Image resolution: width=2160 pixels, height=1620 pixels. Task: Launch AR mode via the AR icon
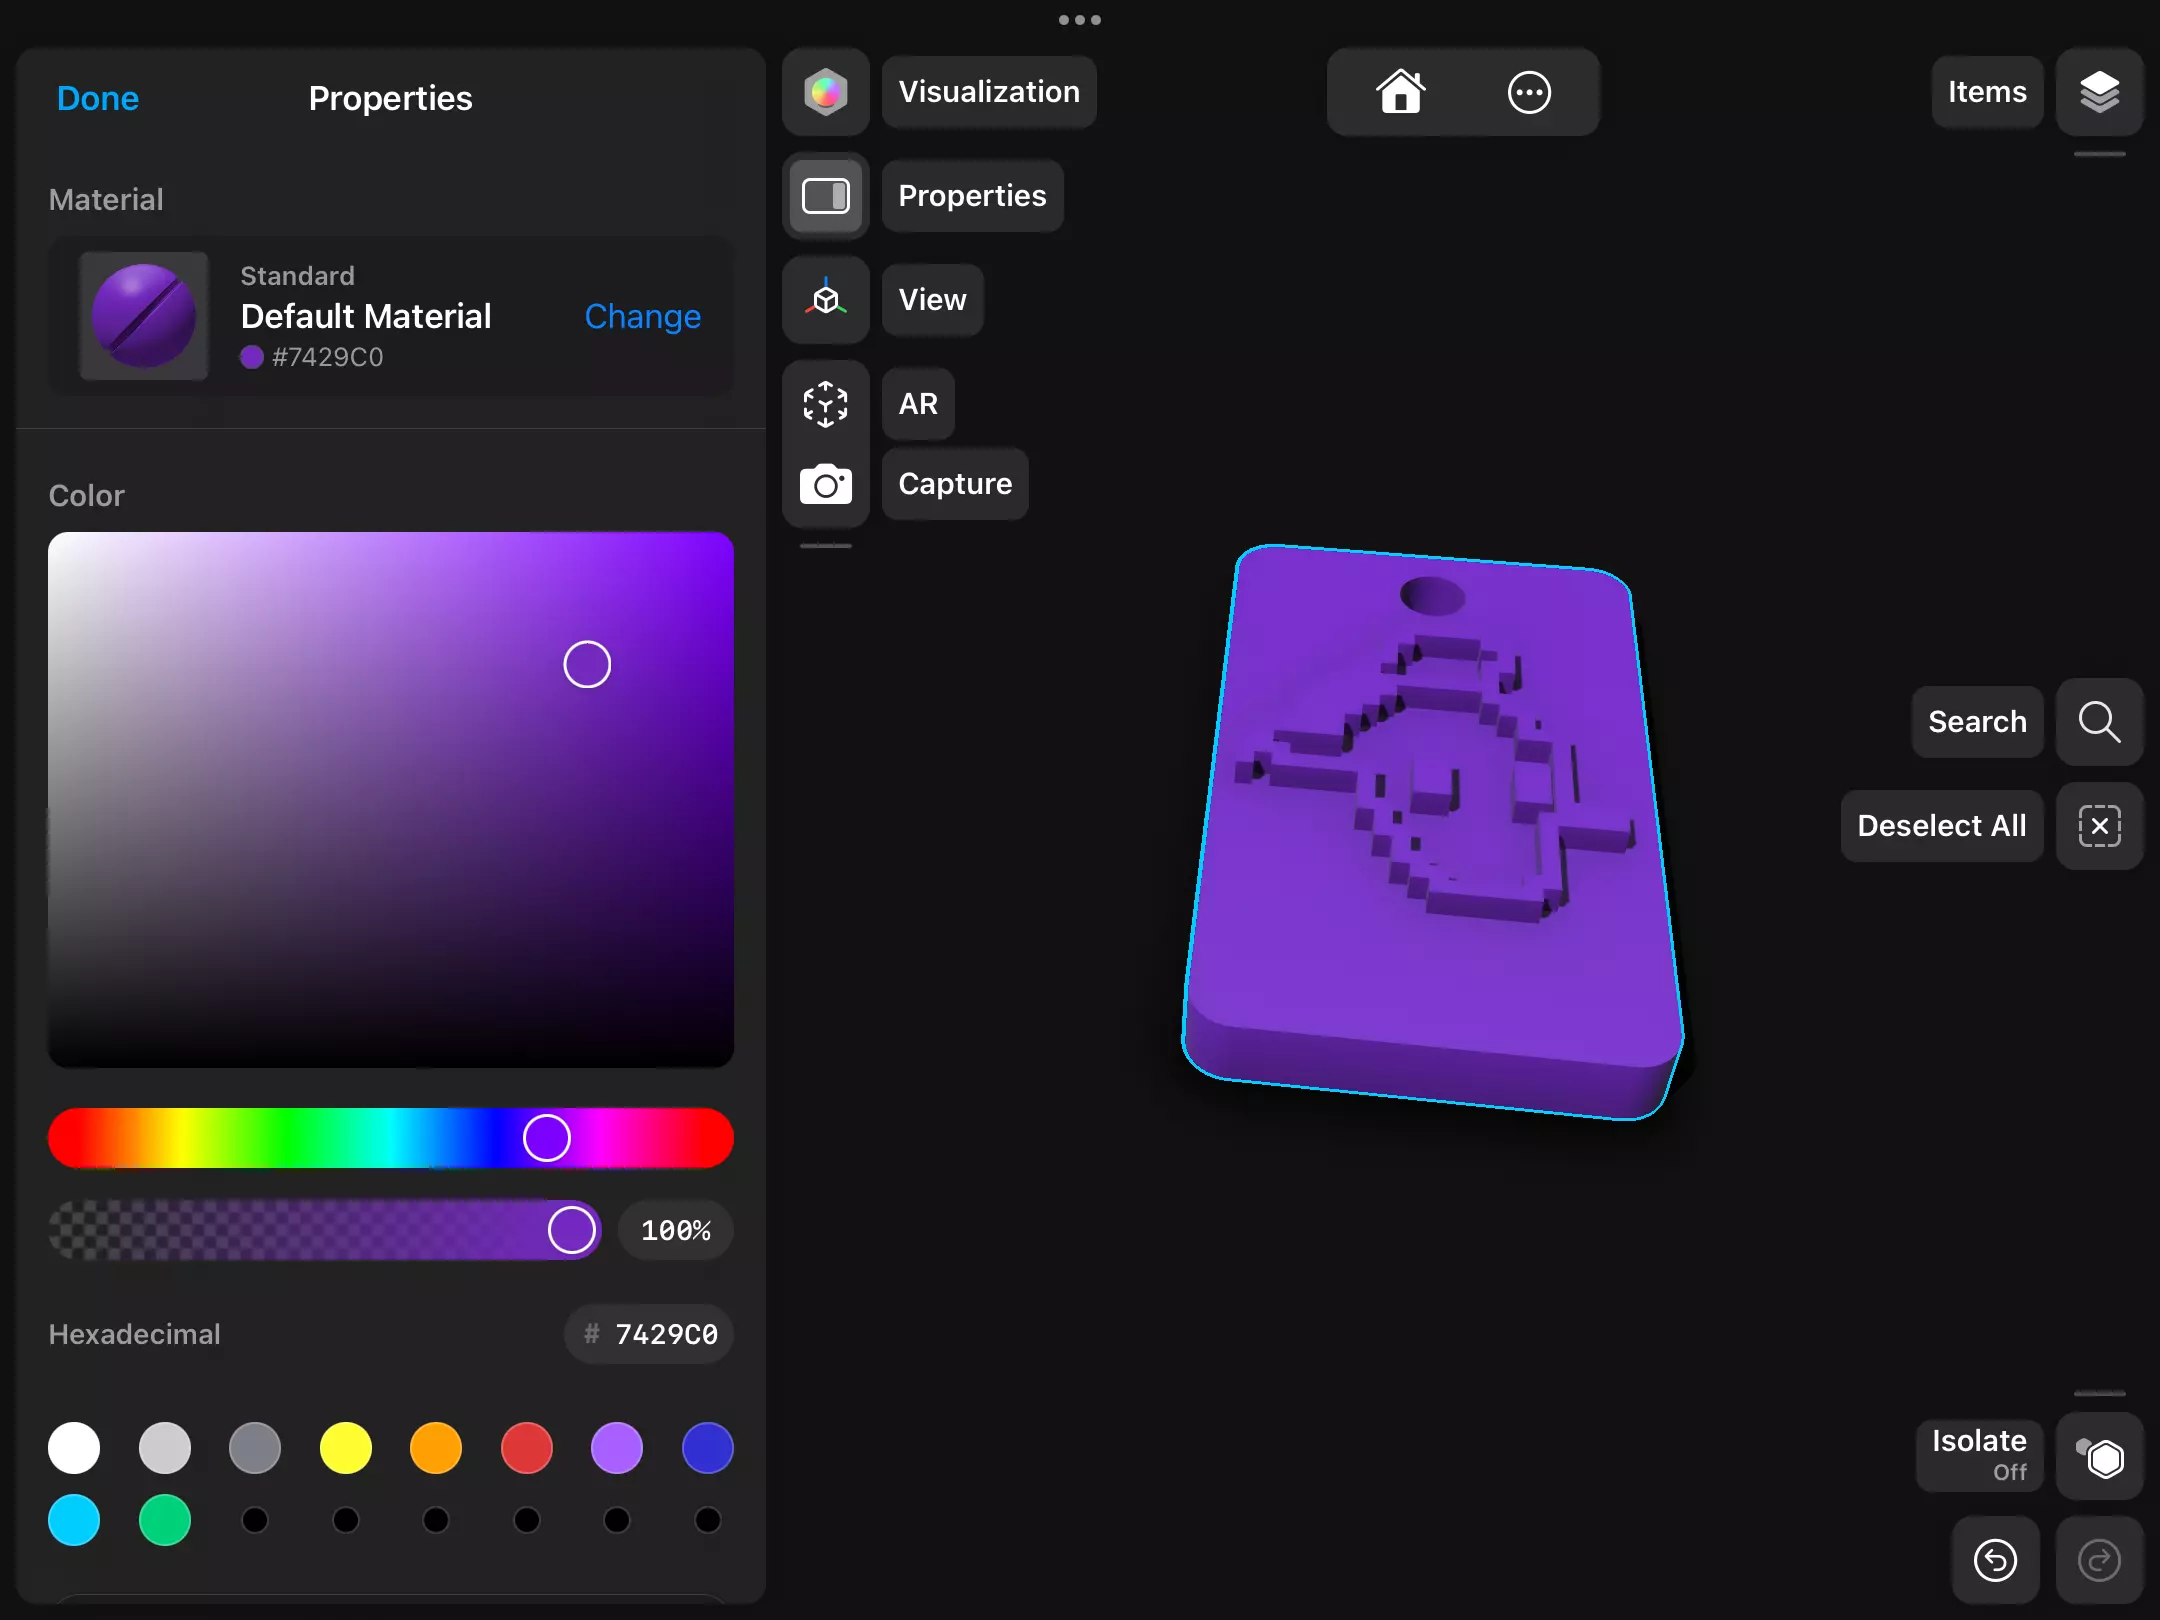tap(825, 404)
